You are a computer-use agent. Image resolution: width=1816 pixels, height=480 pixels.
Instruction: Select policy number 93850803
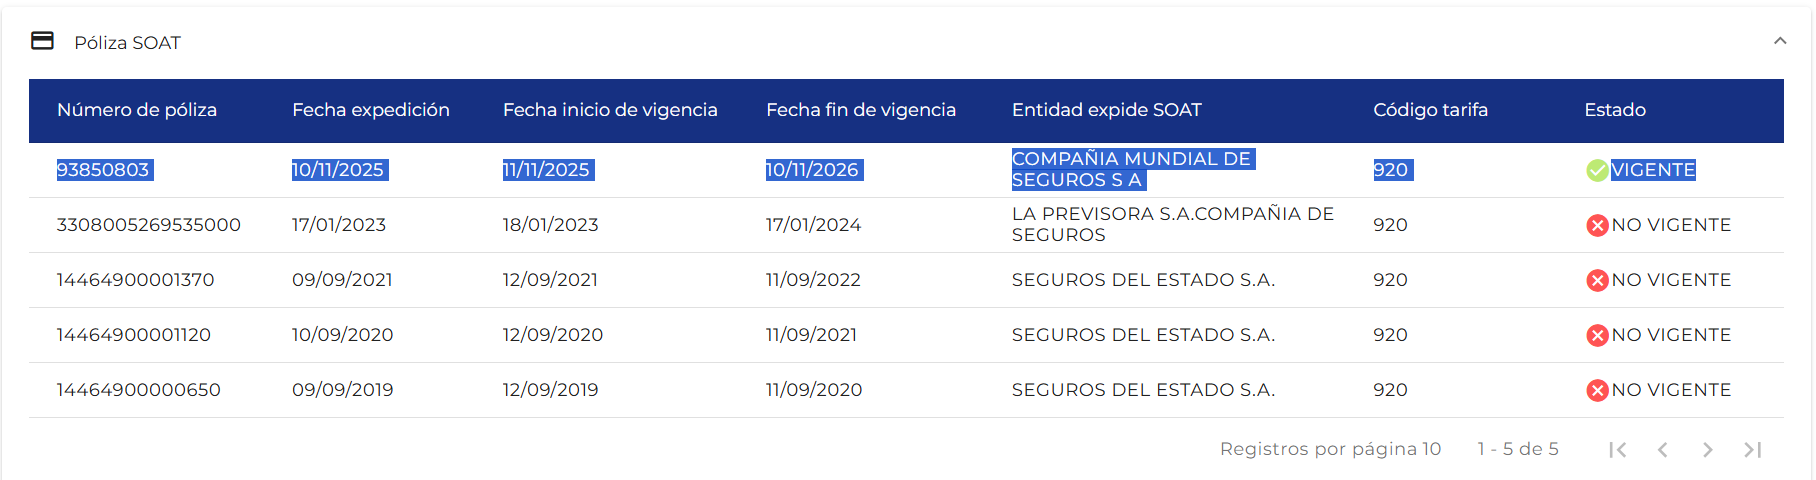point(103,170)
